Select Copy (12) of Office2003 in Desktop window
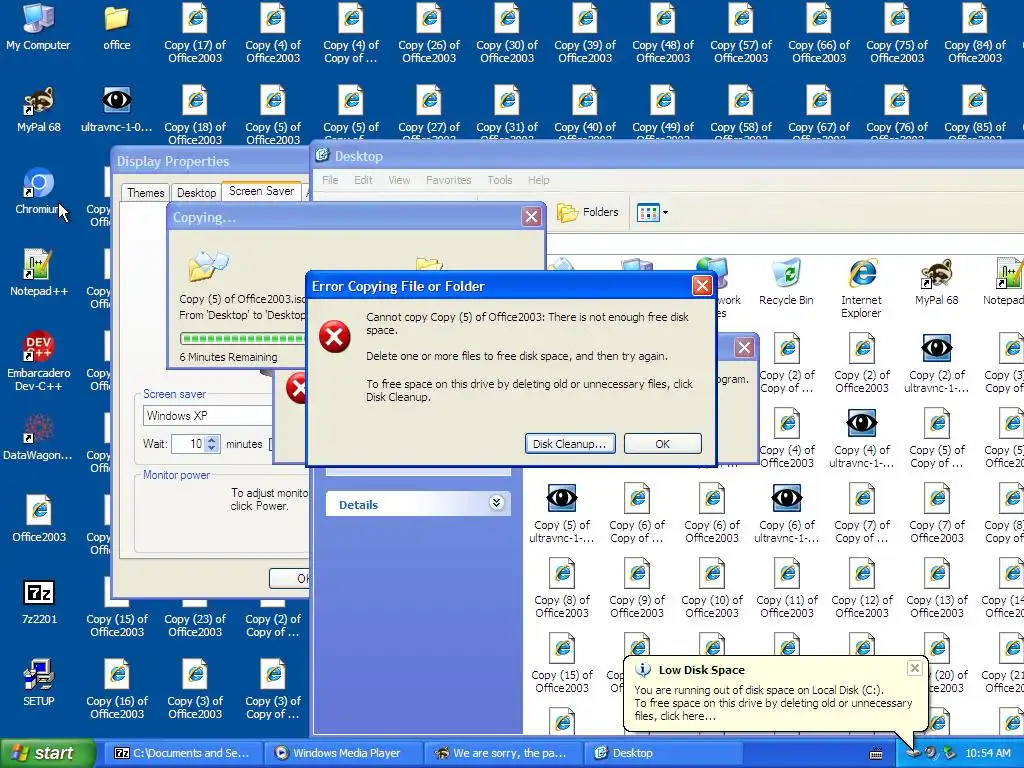This screenshot has height=768, width=1024. coord(861,588)
